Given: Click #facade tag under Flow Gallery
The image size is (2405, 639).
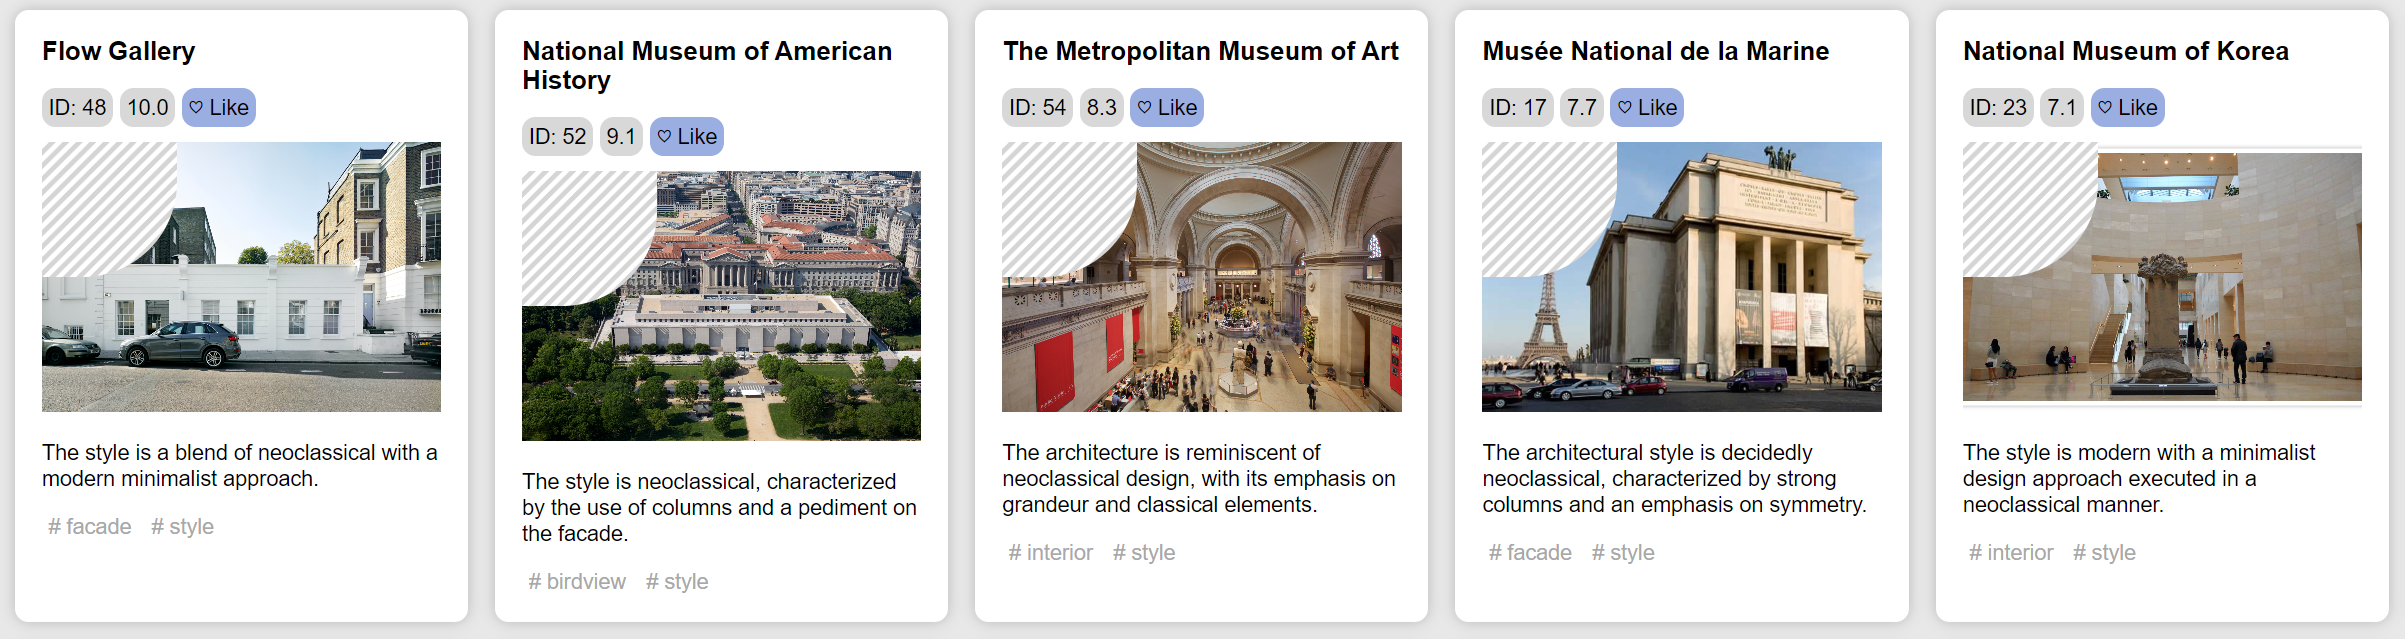Looking at the screenshot, I should pyautogui.click(x=90, y=527).
